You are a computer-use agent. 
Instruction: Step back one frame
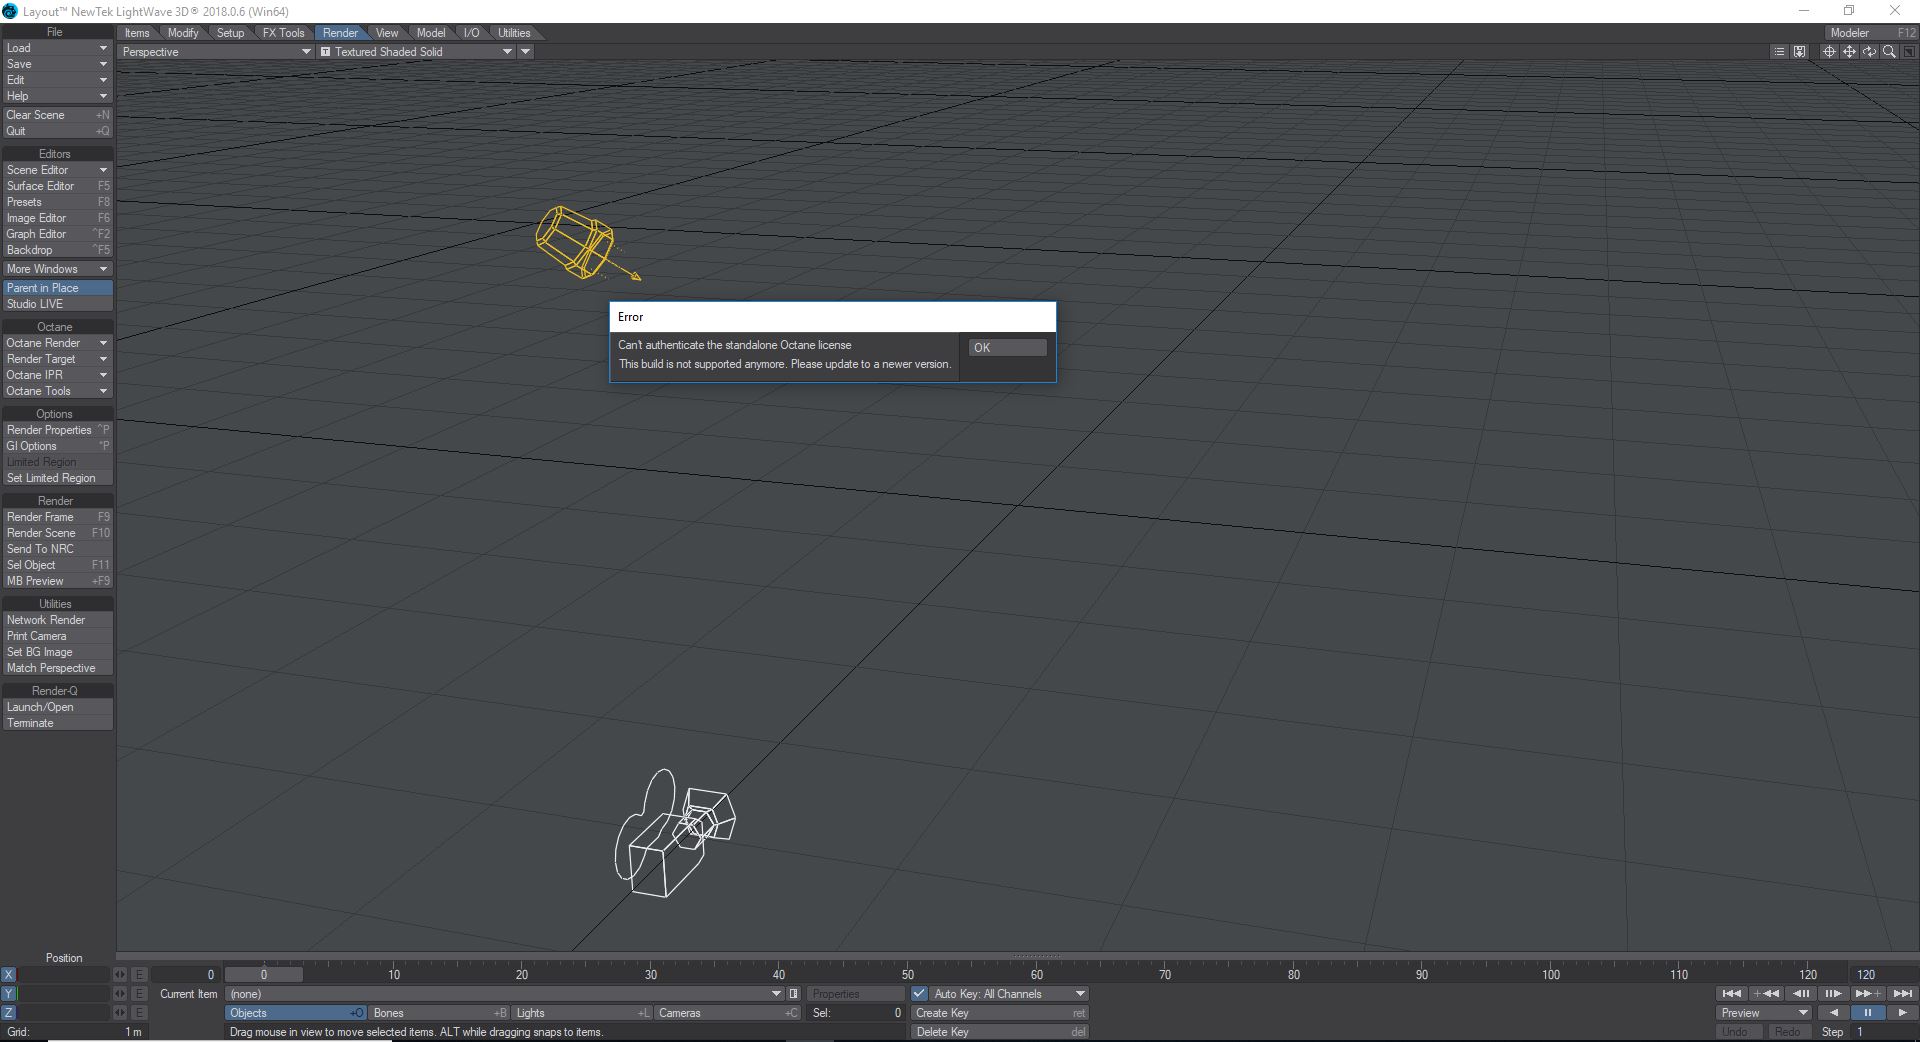(1801, 994)
